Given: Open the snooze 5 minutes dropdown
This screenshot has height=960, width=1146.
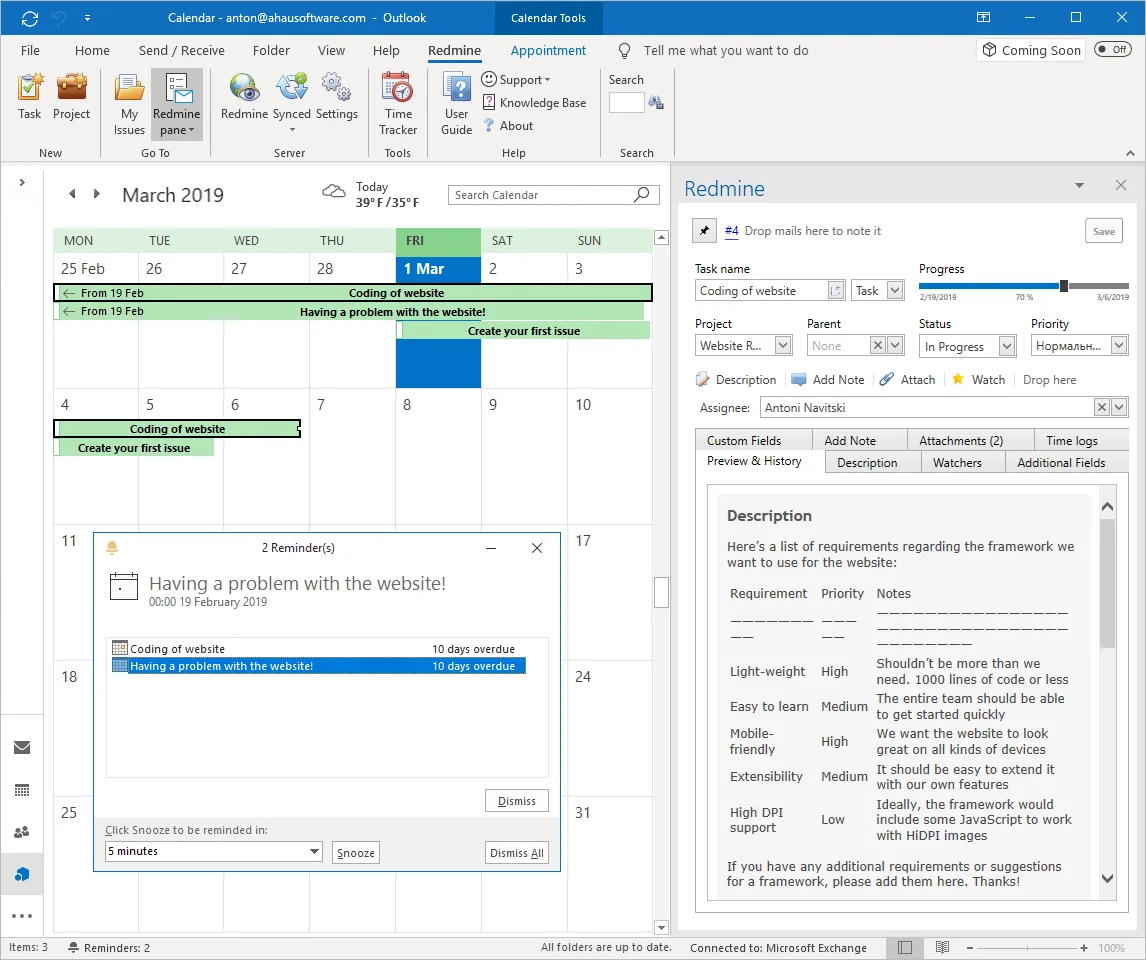Looking at the screenshot, I should click(314, 851).
